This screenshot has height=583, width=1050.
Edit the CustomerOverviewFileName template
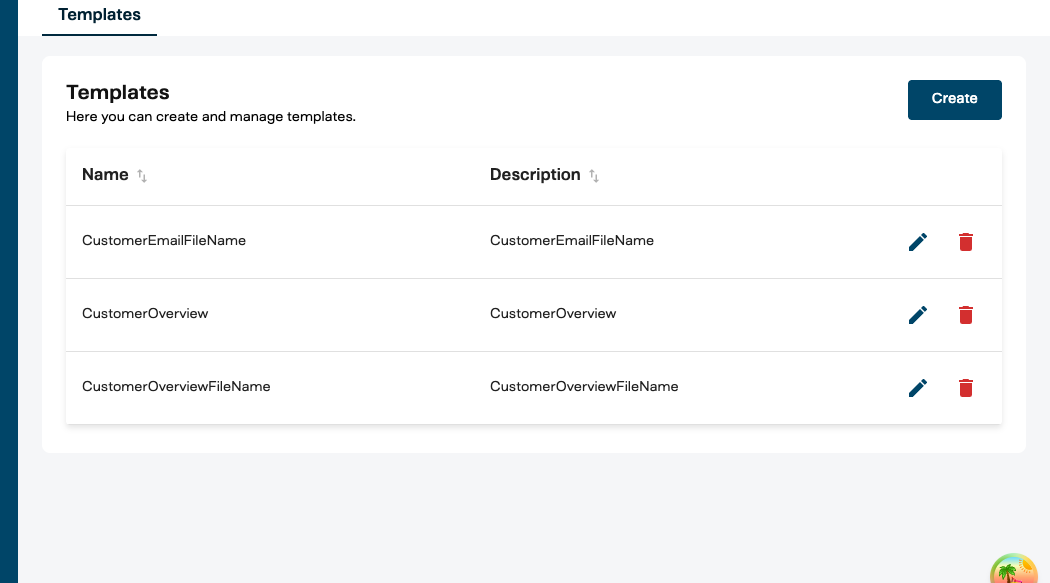point(917,388)
